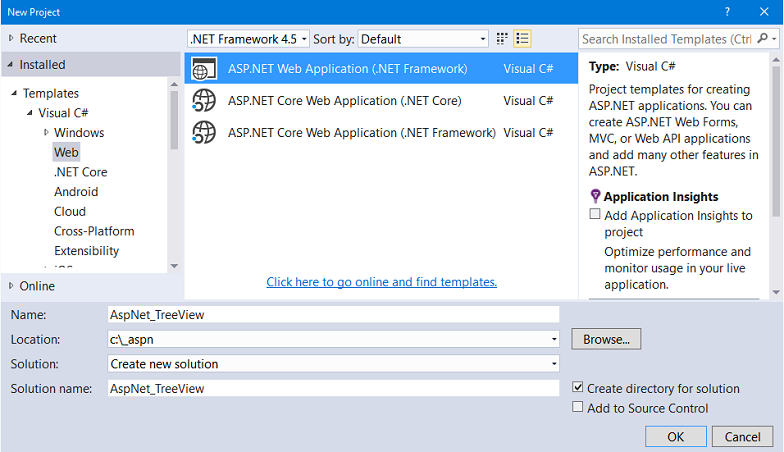This screenshot has width=784, height=452.
Task: Select ASP.NET Core Web Application (.NET Core) row
Action: 381,100
